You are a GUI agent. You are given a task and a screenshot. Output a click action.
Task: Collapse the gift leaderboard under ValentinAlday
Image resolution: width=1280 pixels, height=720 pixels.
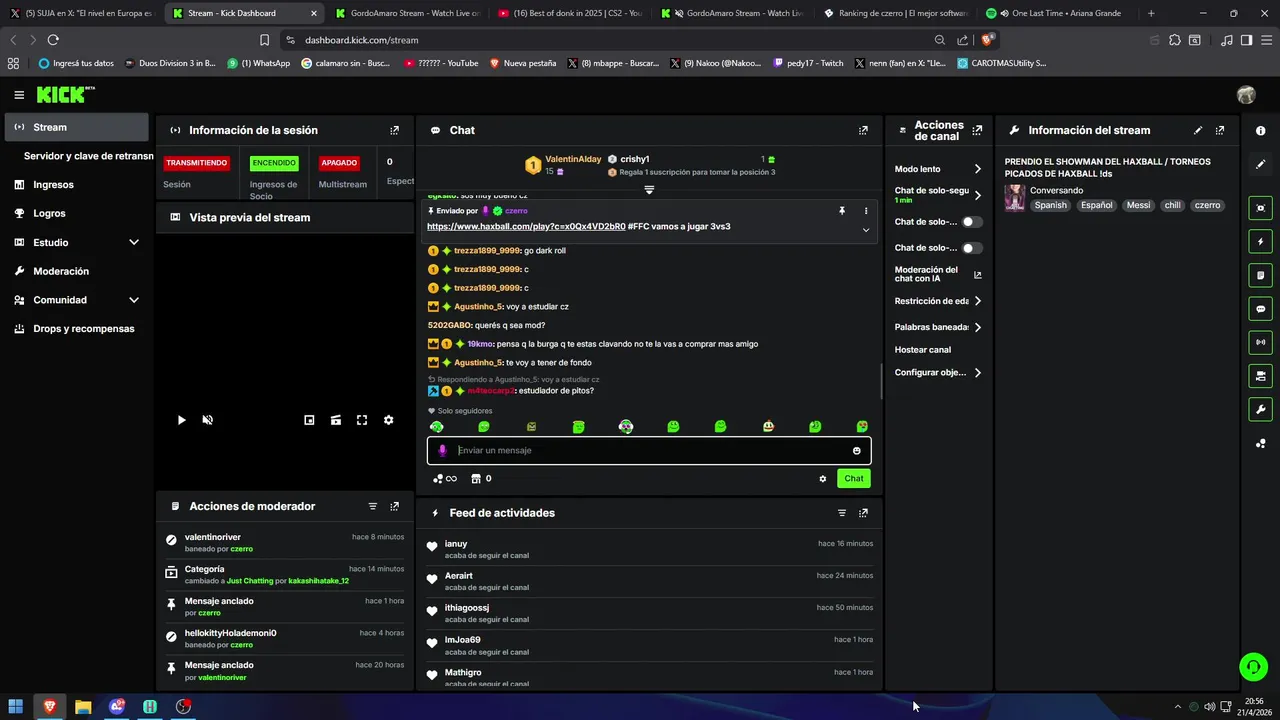(649, 190)
